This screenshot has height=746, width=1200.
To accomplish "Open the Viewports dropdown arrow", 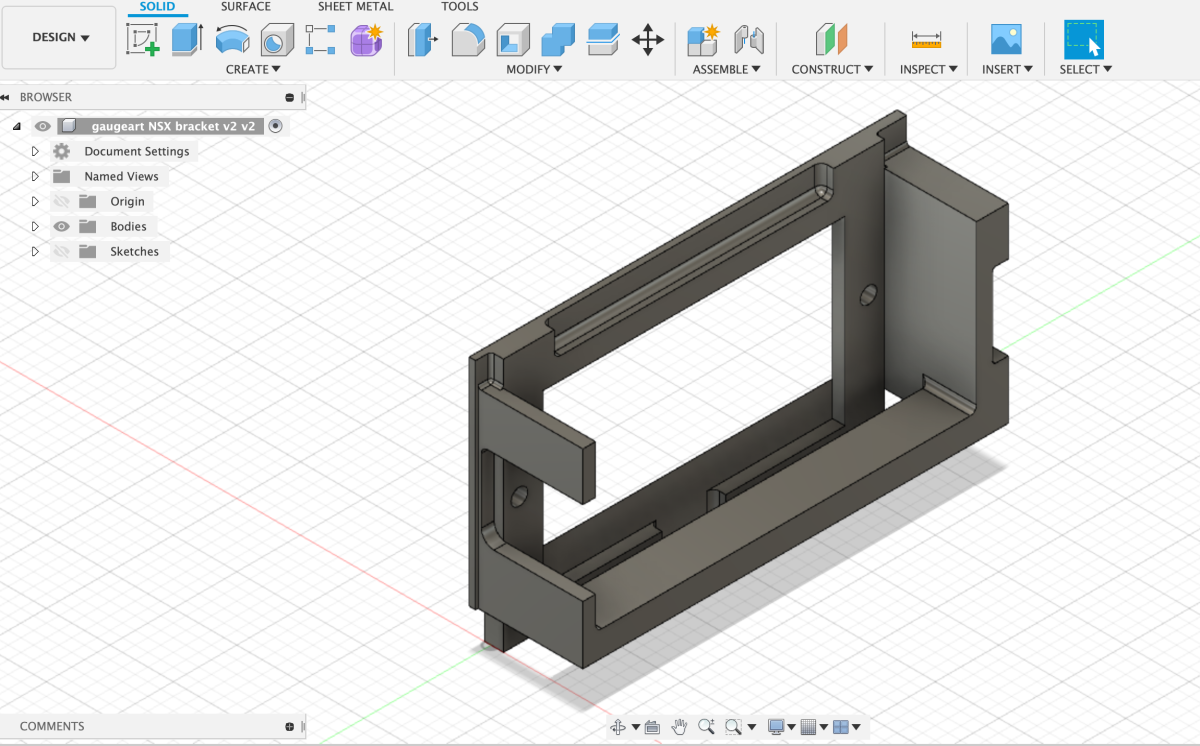I will coord(856,727).
